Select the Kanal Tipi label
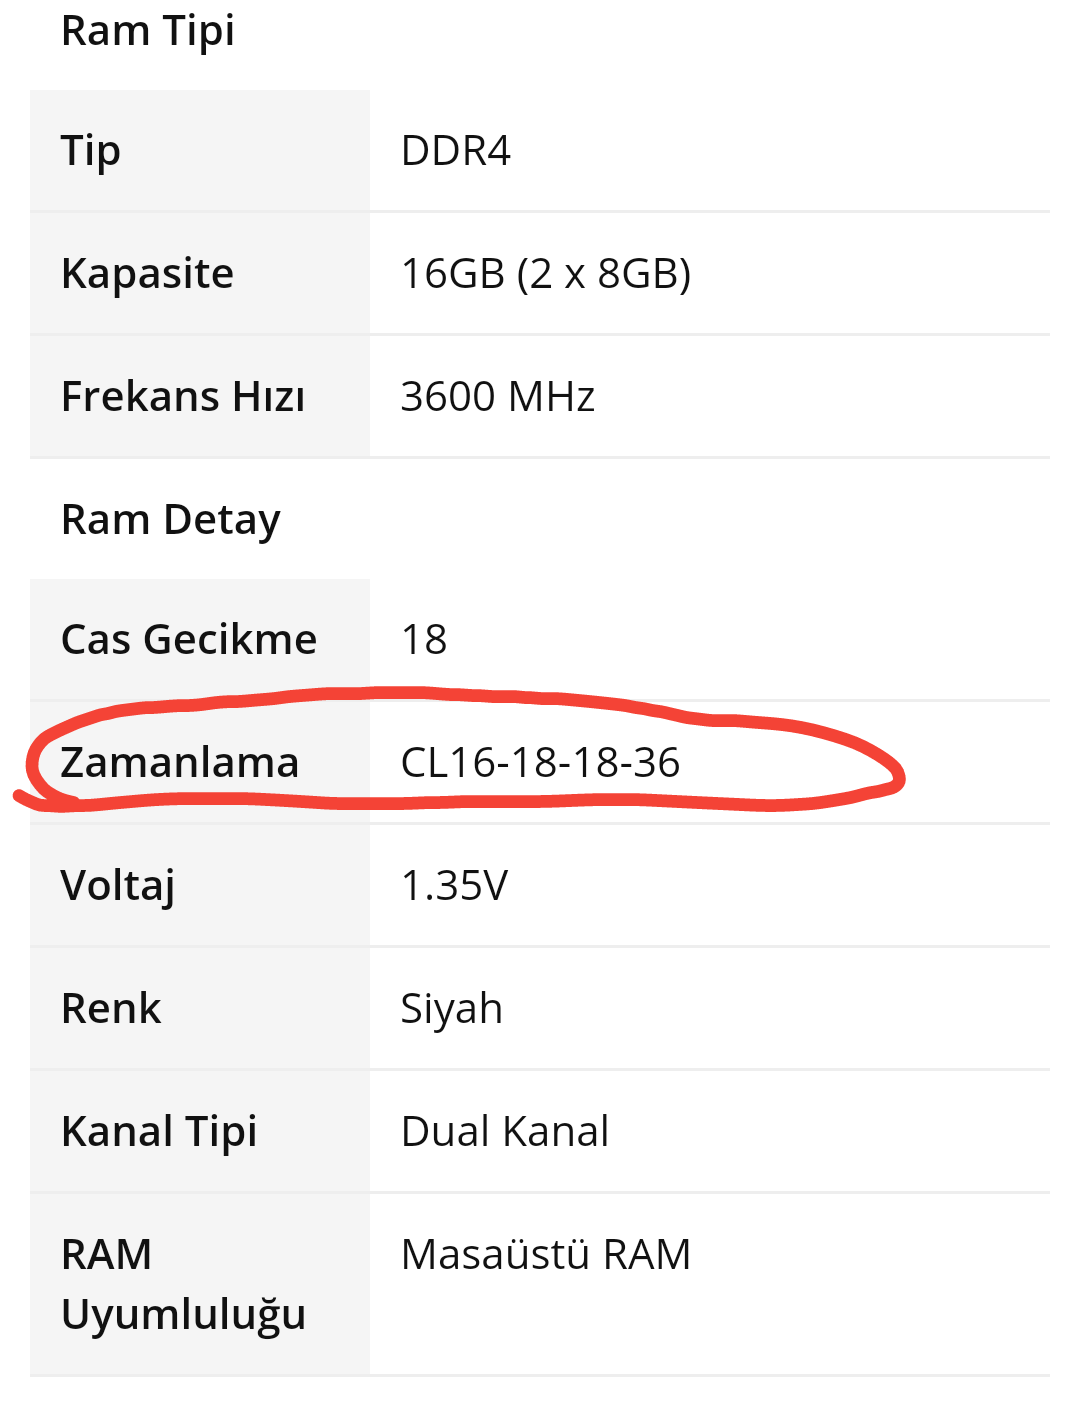This screenshot has width=1079, height=1407. click(159, 1132)
